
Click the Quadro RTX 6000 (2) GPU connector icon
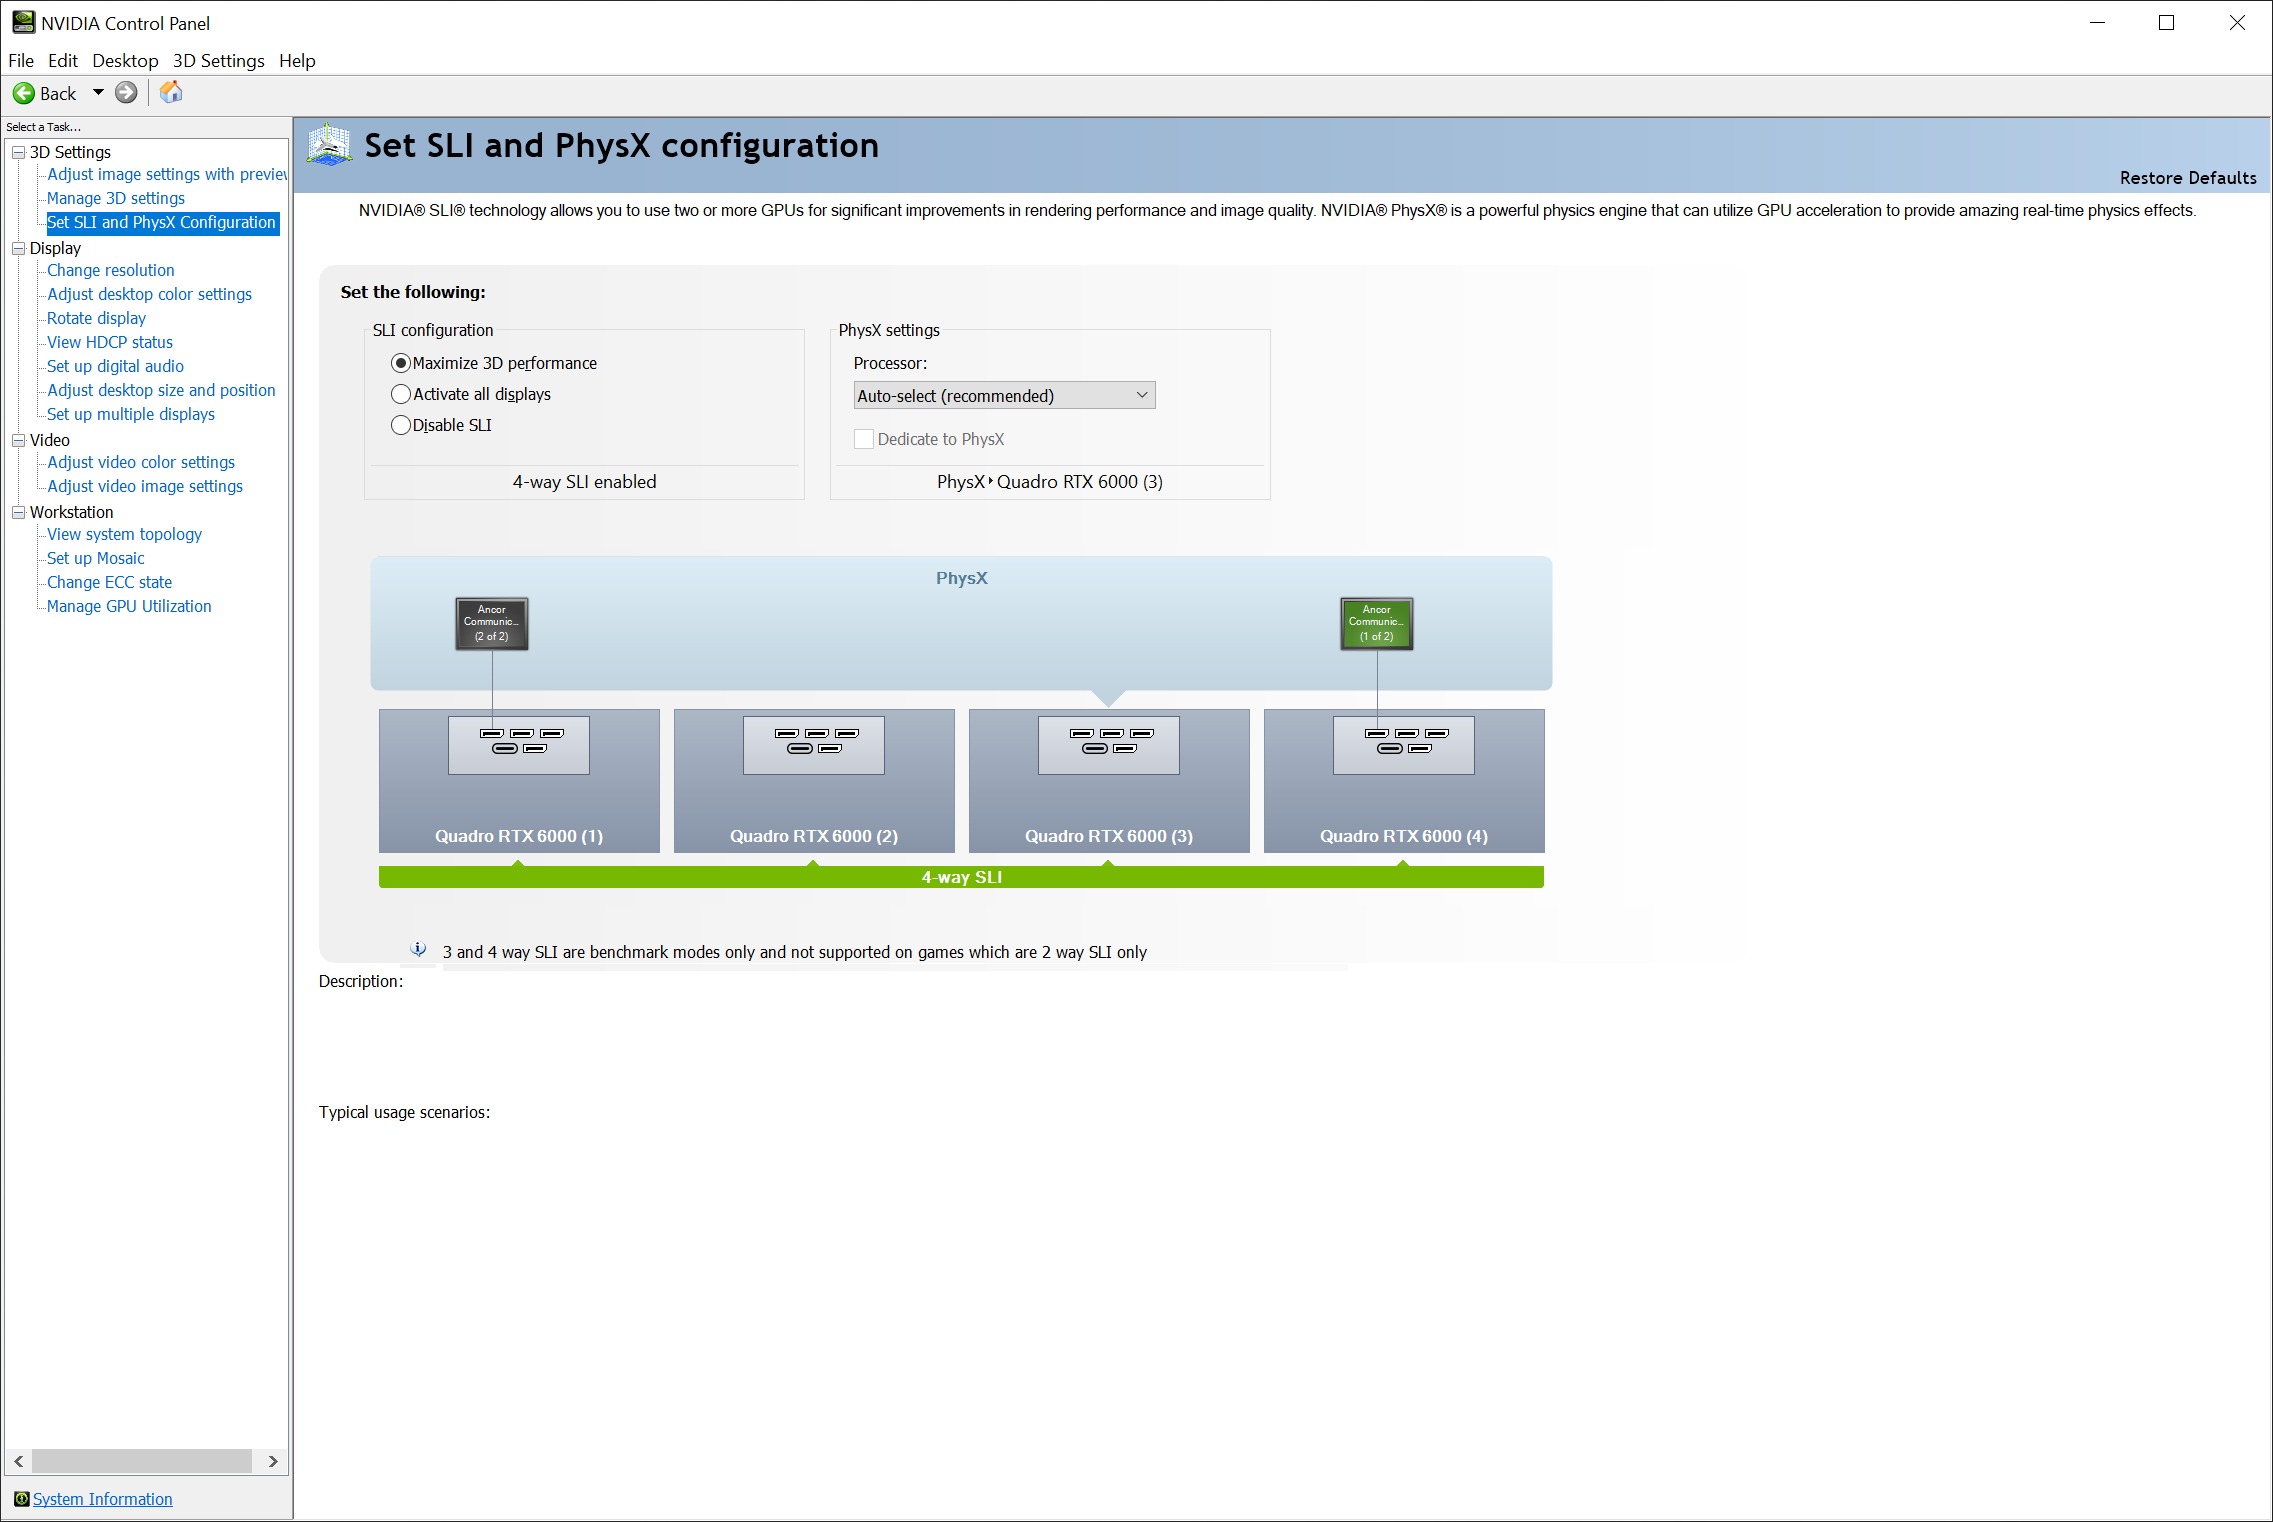click(814, 744)
